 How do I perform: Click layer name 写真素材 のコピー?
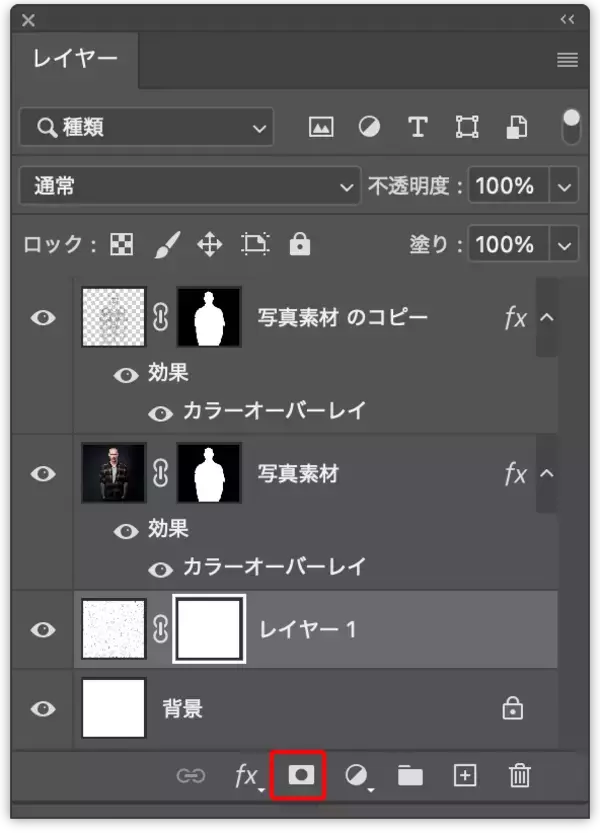343,318
